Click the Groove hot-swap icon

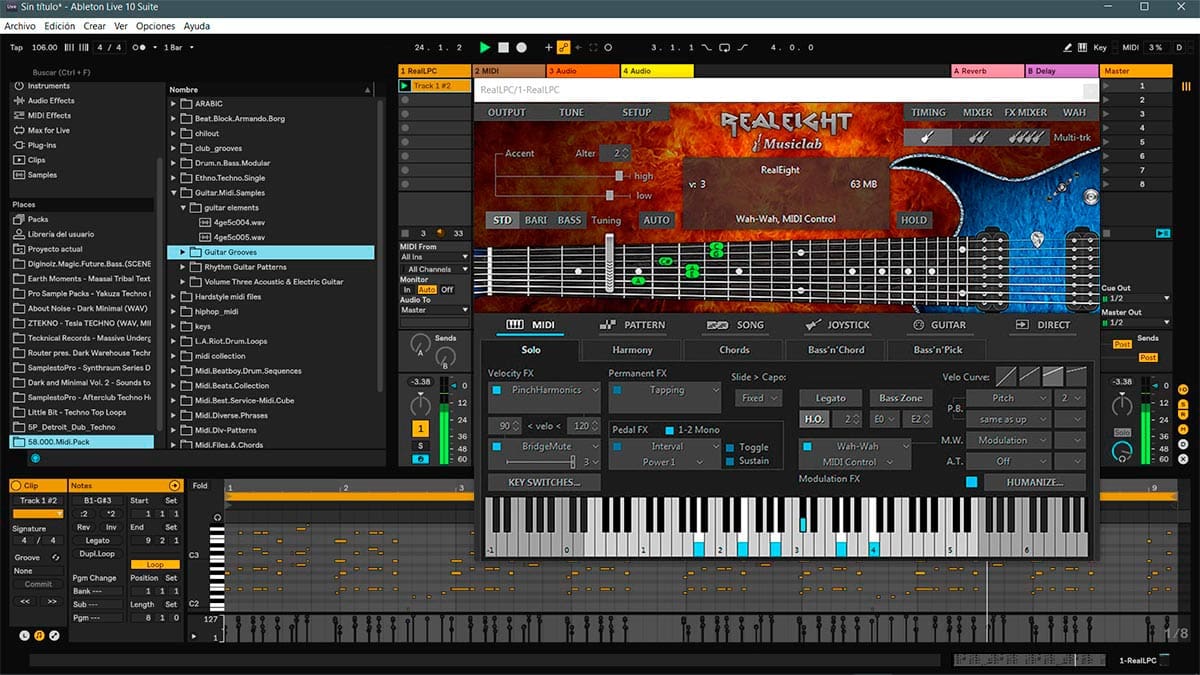coord(56,557)
